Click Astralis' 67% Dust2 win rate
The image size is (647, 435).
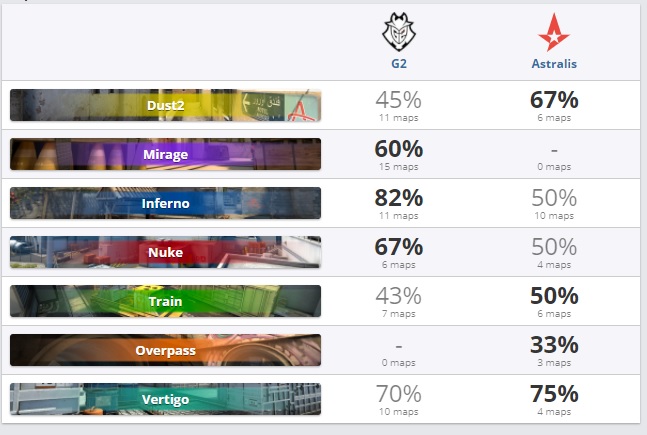(554, 100)
